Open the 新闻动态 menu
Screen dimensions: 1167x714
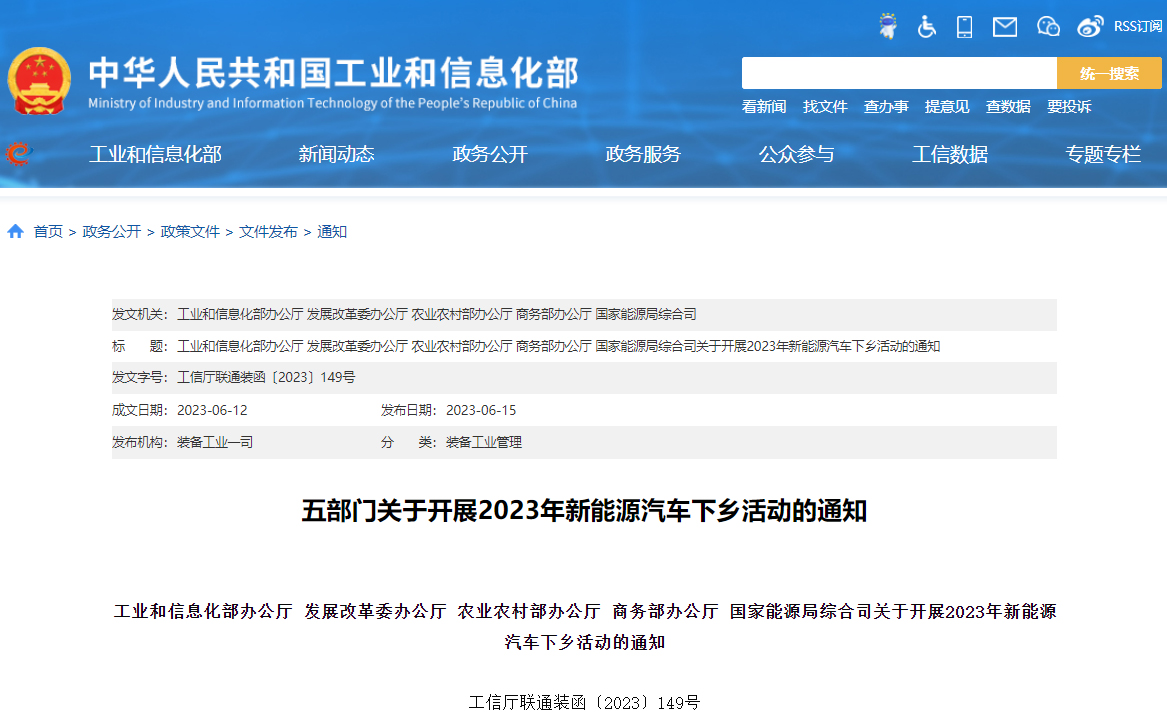click(x=336, y=154)
